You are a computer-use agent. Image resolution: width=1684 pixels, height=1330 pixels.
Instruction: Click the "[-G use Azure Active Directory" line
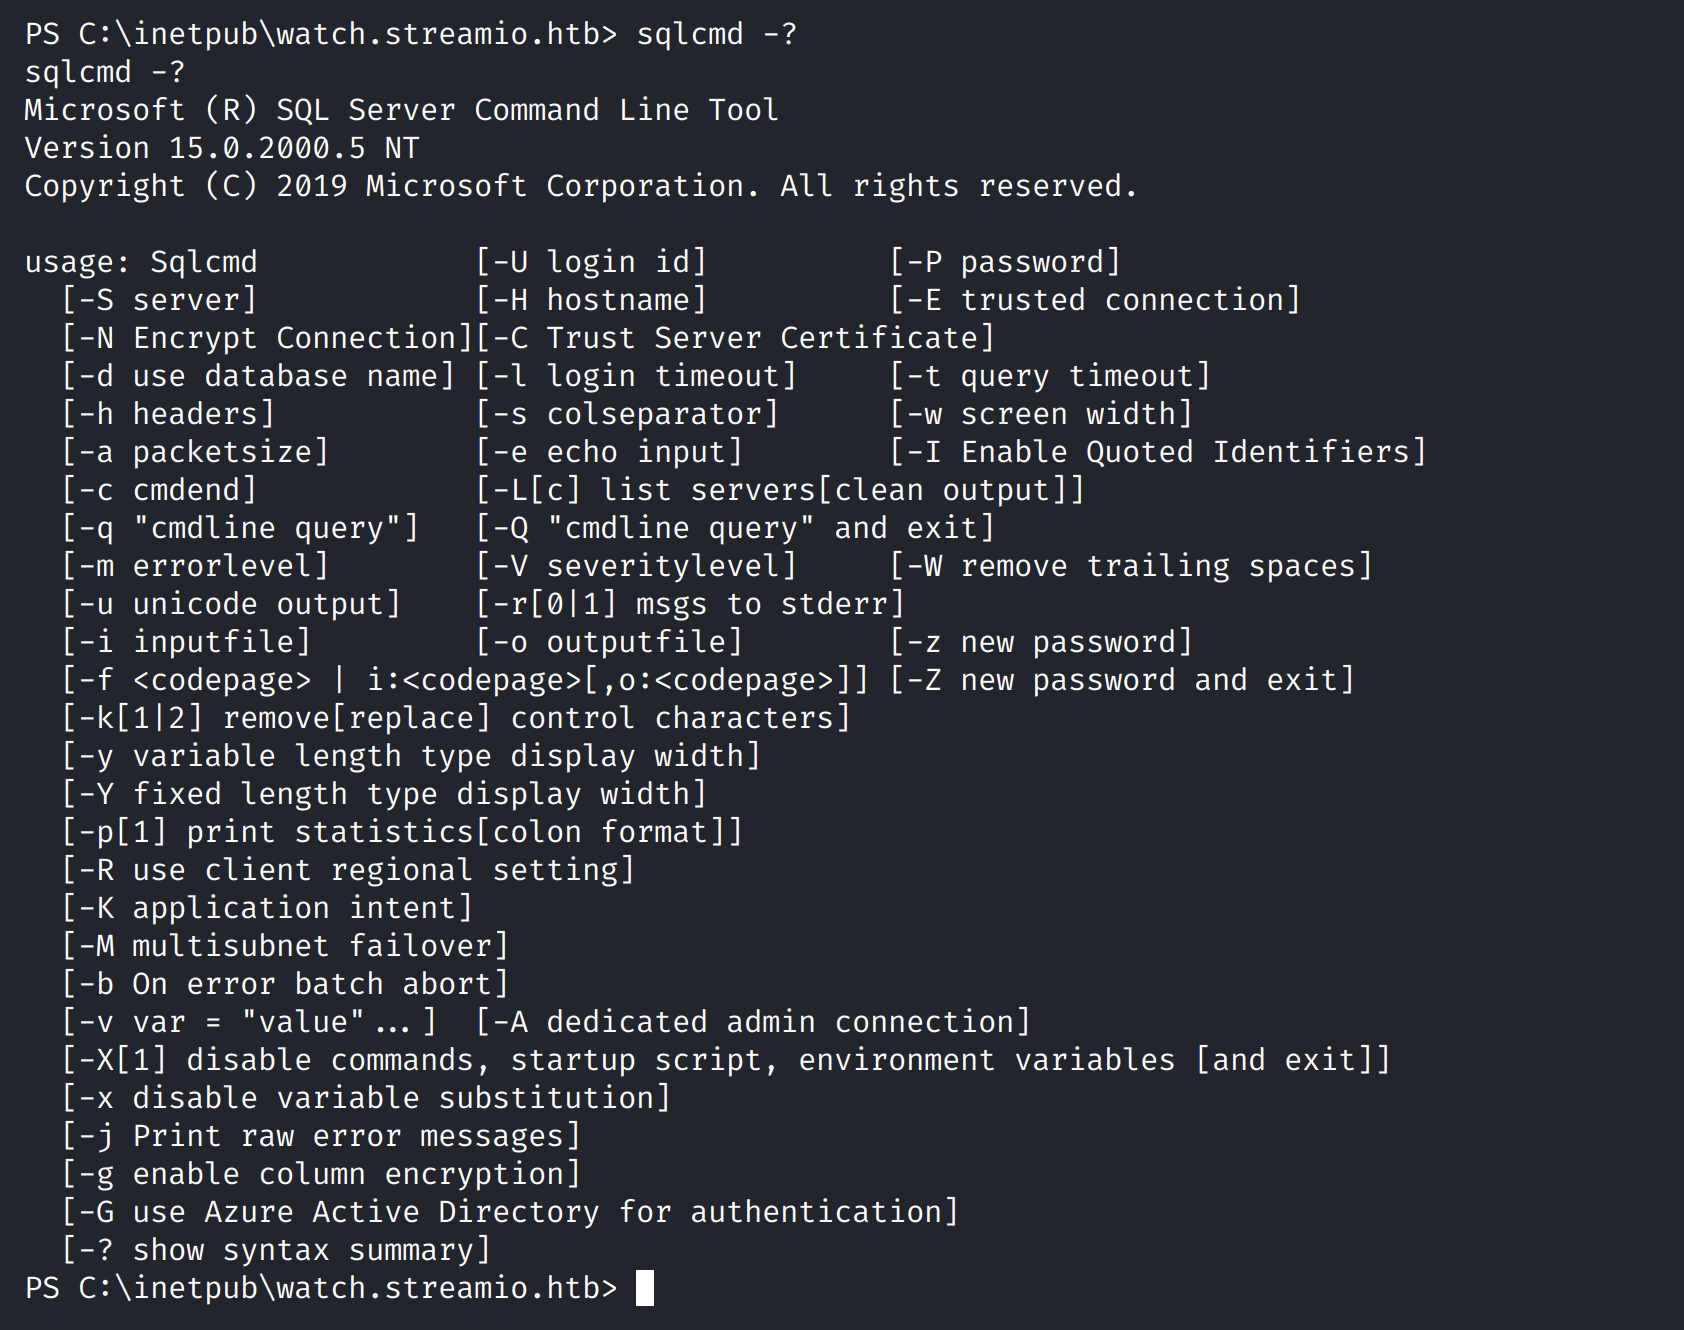pos(510,1212)
